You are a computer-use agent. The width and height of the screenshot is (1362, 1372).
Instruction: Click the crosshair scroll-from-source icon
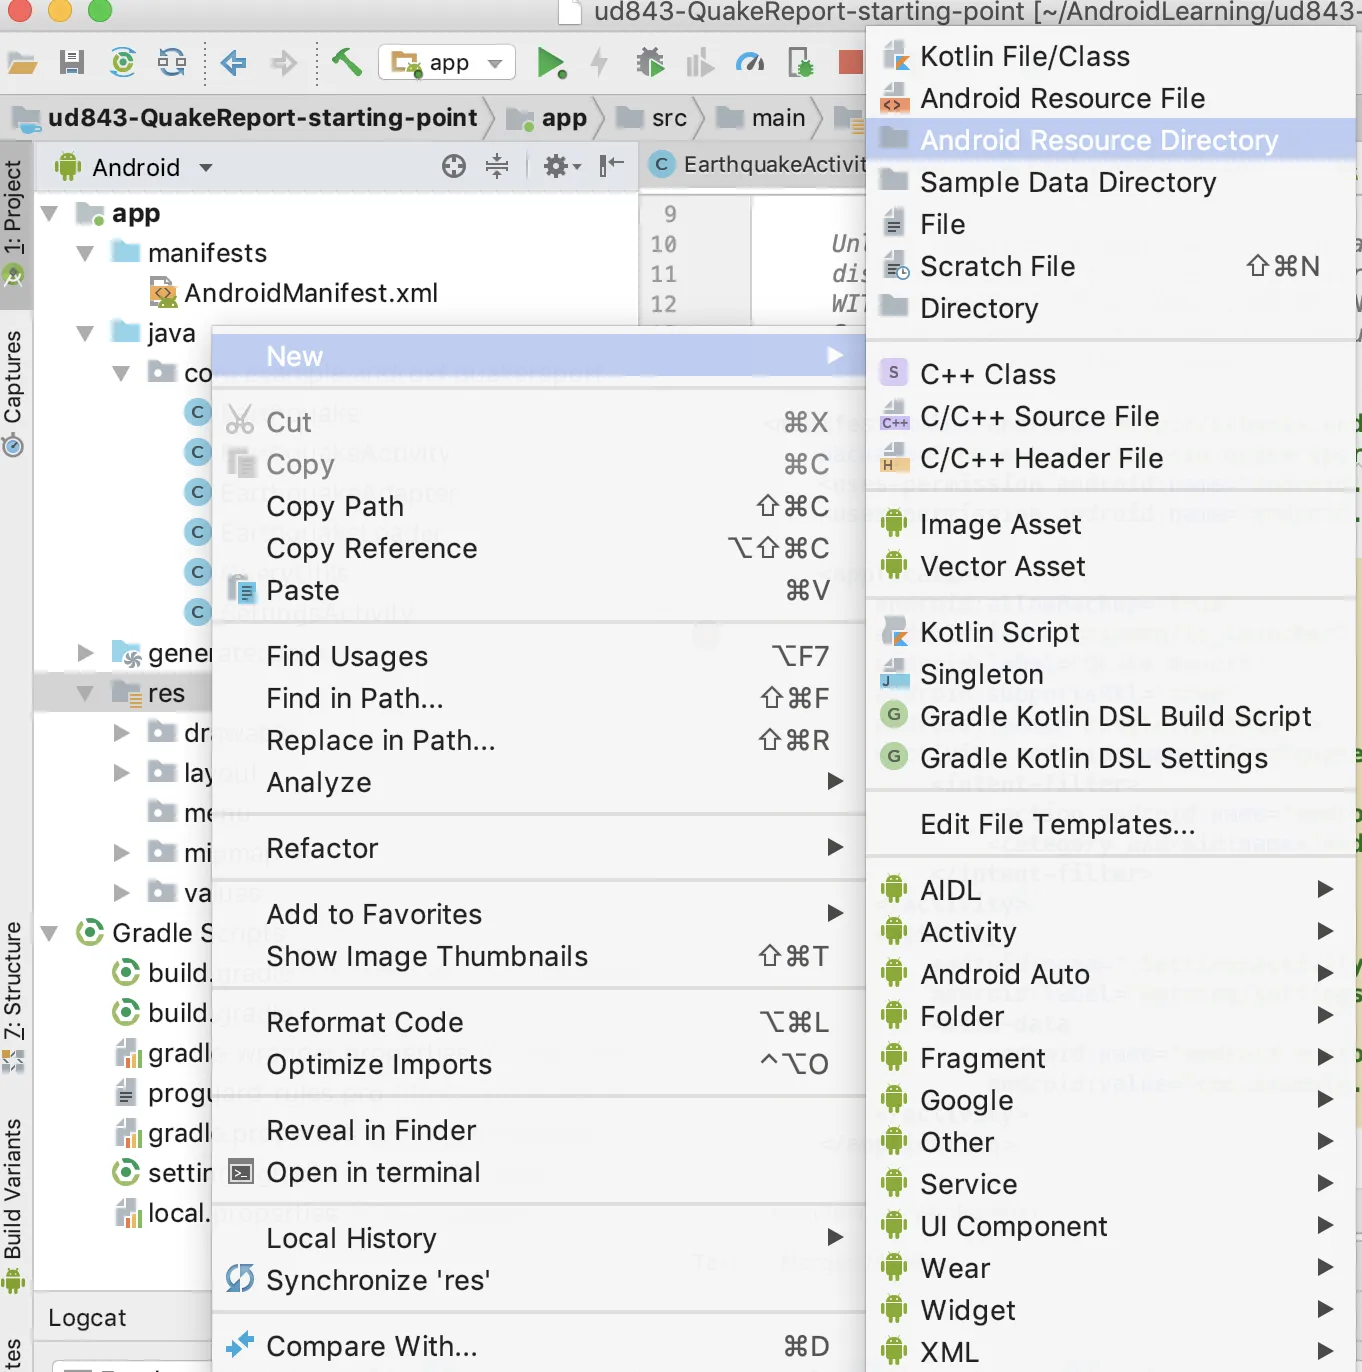point(454,166)
